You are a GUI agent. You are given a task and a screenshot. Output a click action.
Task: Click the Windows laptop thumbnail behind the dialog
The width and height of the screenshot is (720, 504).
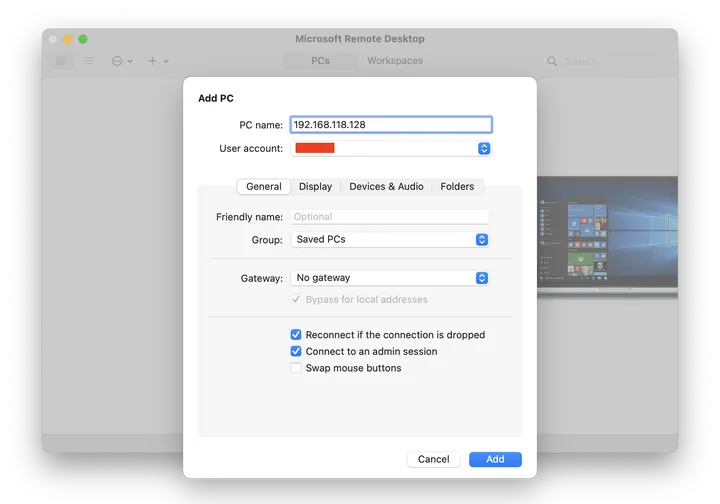607,236
